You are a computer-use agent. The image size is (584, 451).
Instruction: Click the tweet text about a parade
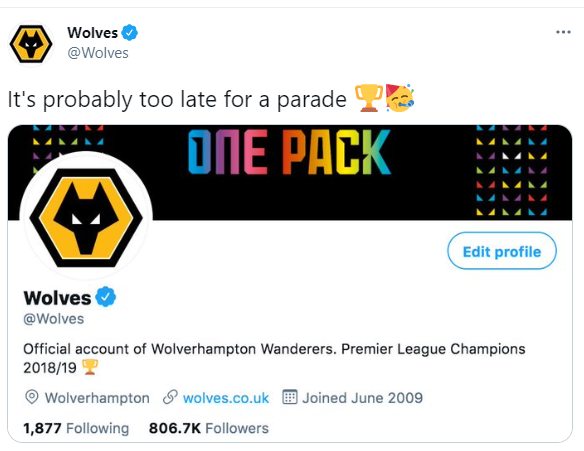pos(177,99)
